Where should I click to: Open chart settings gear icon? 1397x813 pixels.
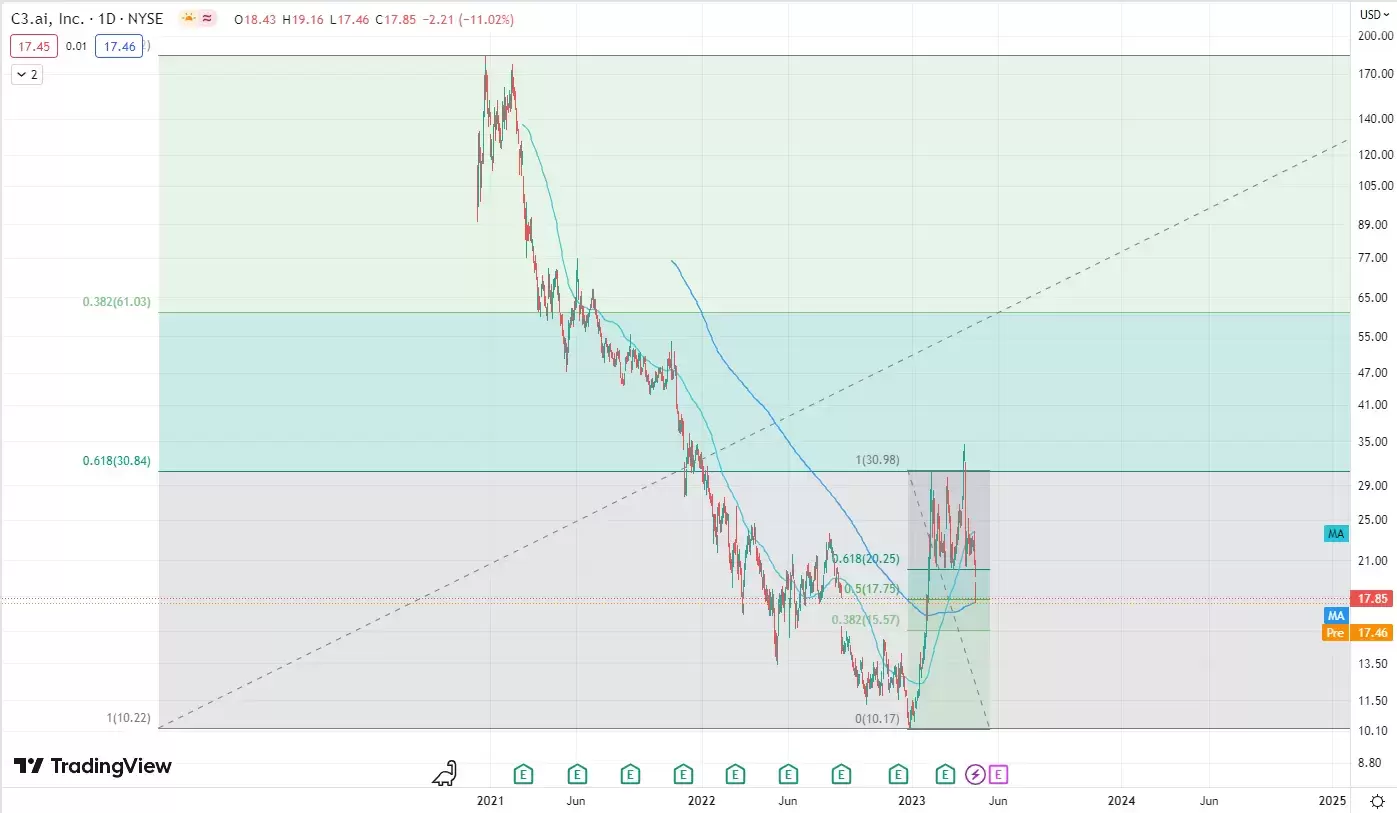[1377, 801]
